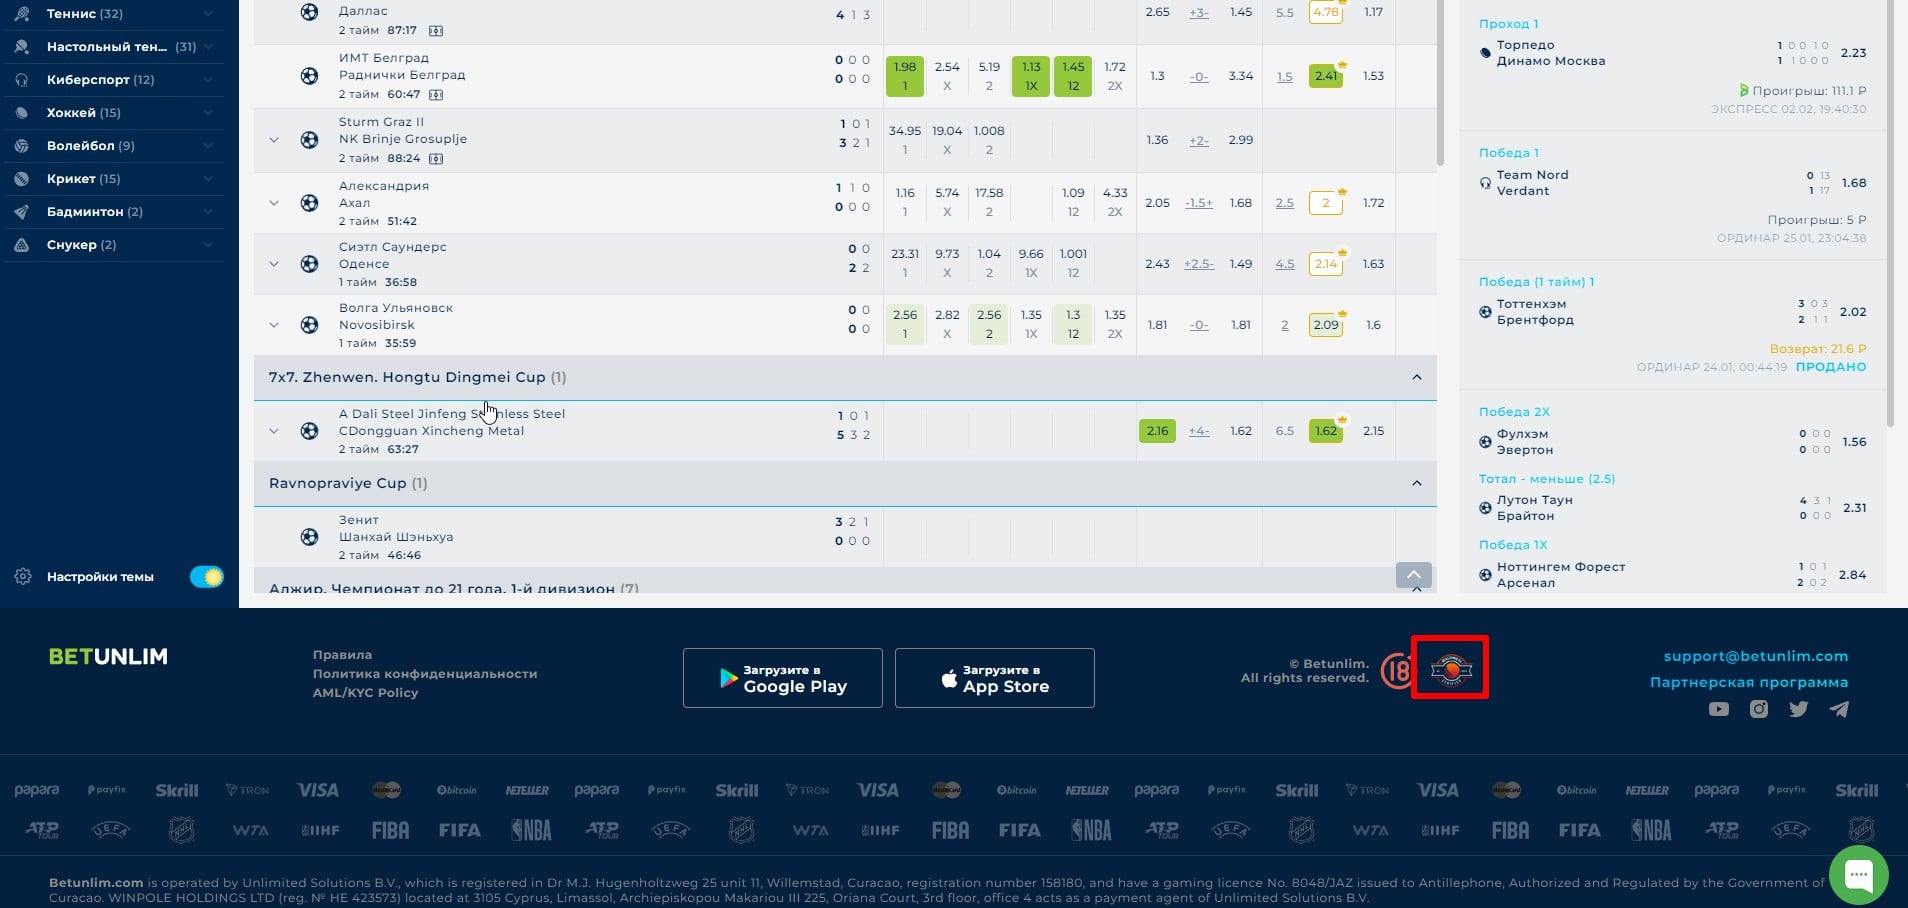The image size is (1908, 908).
Task: Open the Правила footer link
Action: tap(342, 655)
